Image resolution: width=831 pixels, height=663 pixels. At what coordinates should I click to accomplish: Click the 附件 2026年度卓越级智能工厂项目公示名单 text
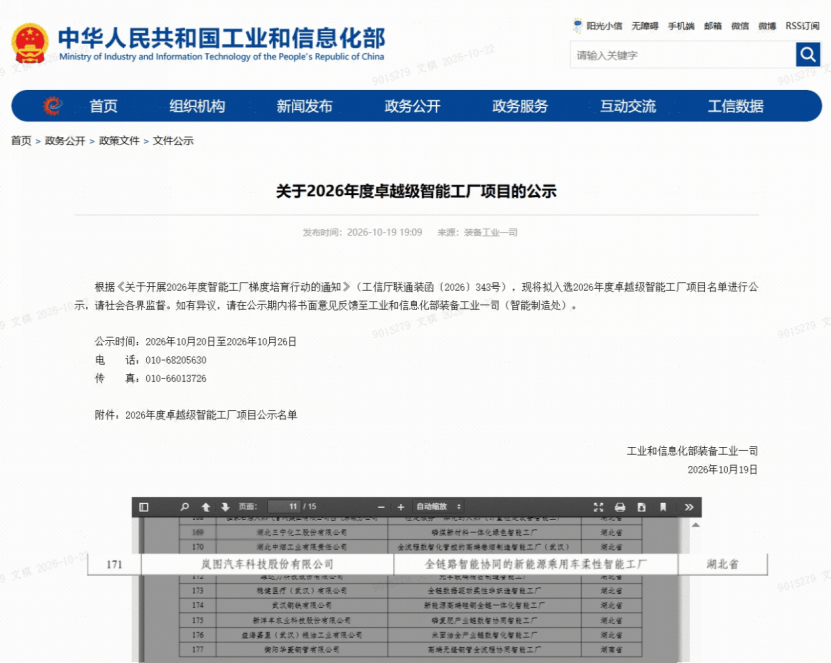196,415
